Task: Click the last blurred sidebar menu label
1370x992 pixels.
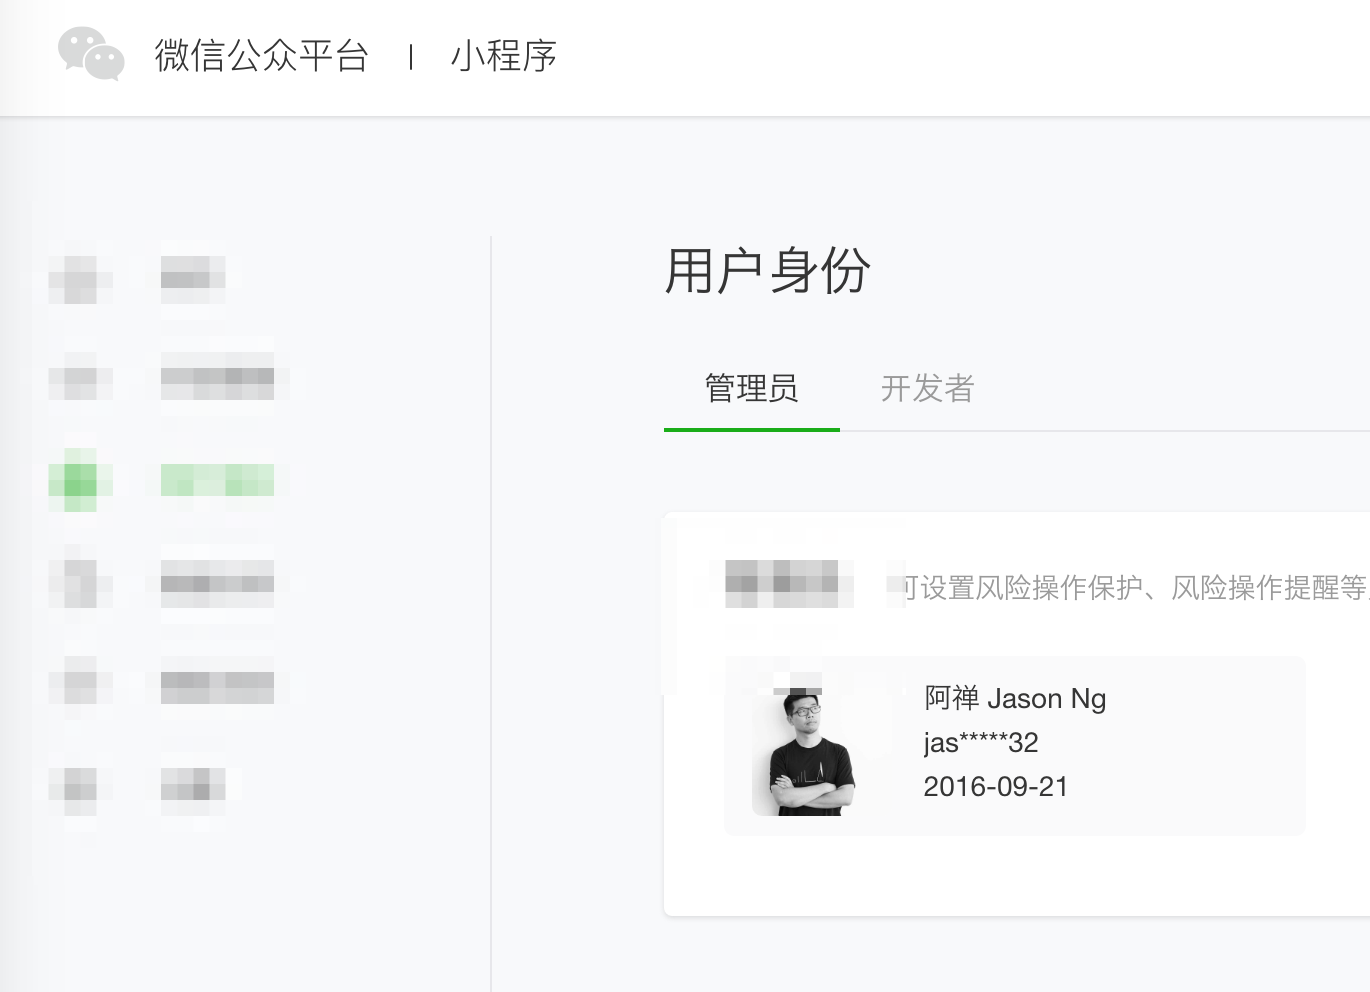Action: click(193, 785)
